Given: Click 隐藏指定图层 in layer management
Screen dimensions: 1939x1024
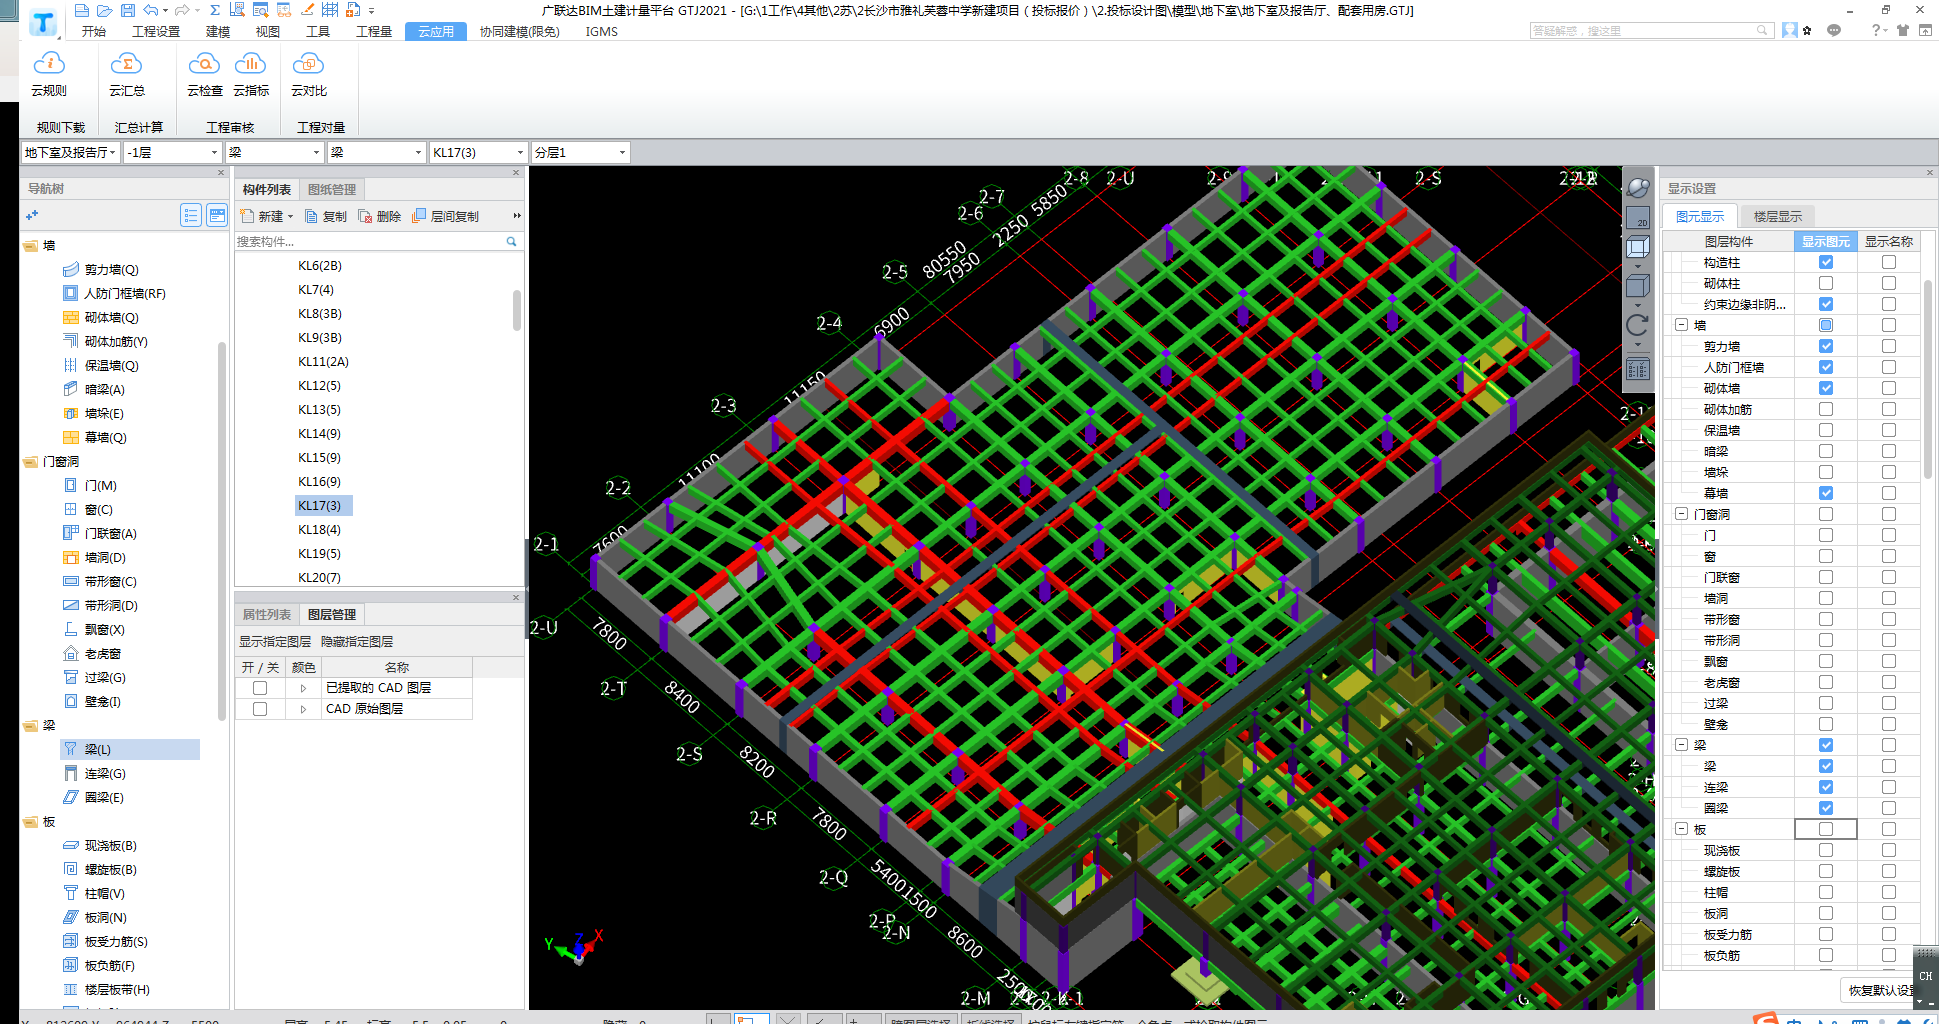Looking at the screenshot, I should click(357, 642).
